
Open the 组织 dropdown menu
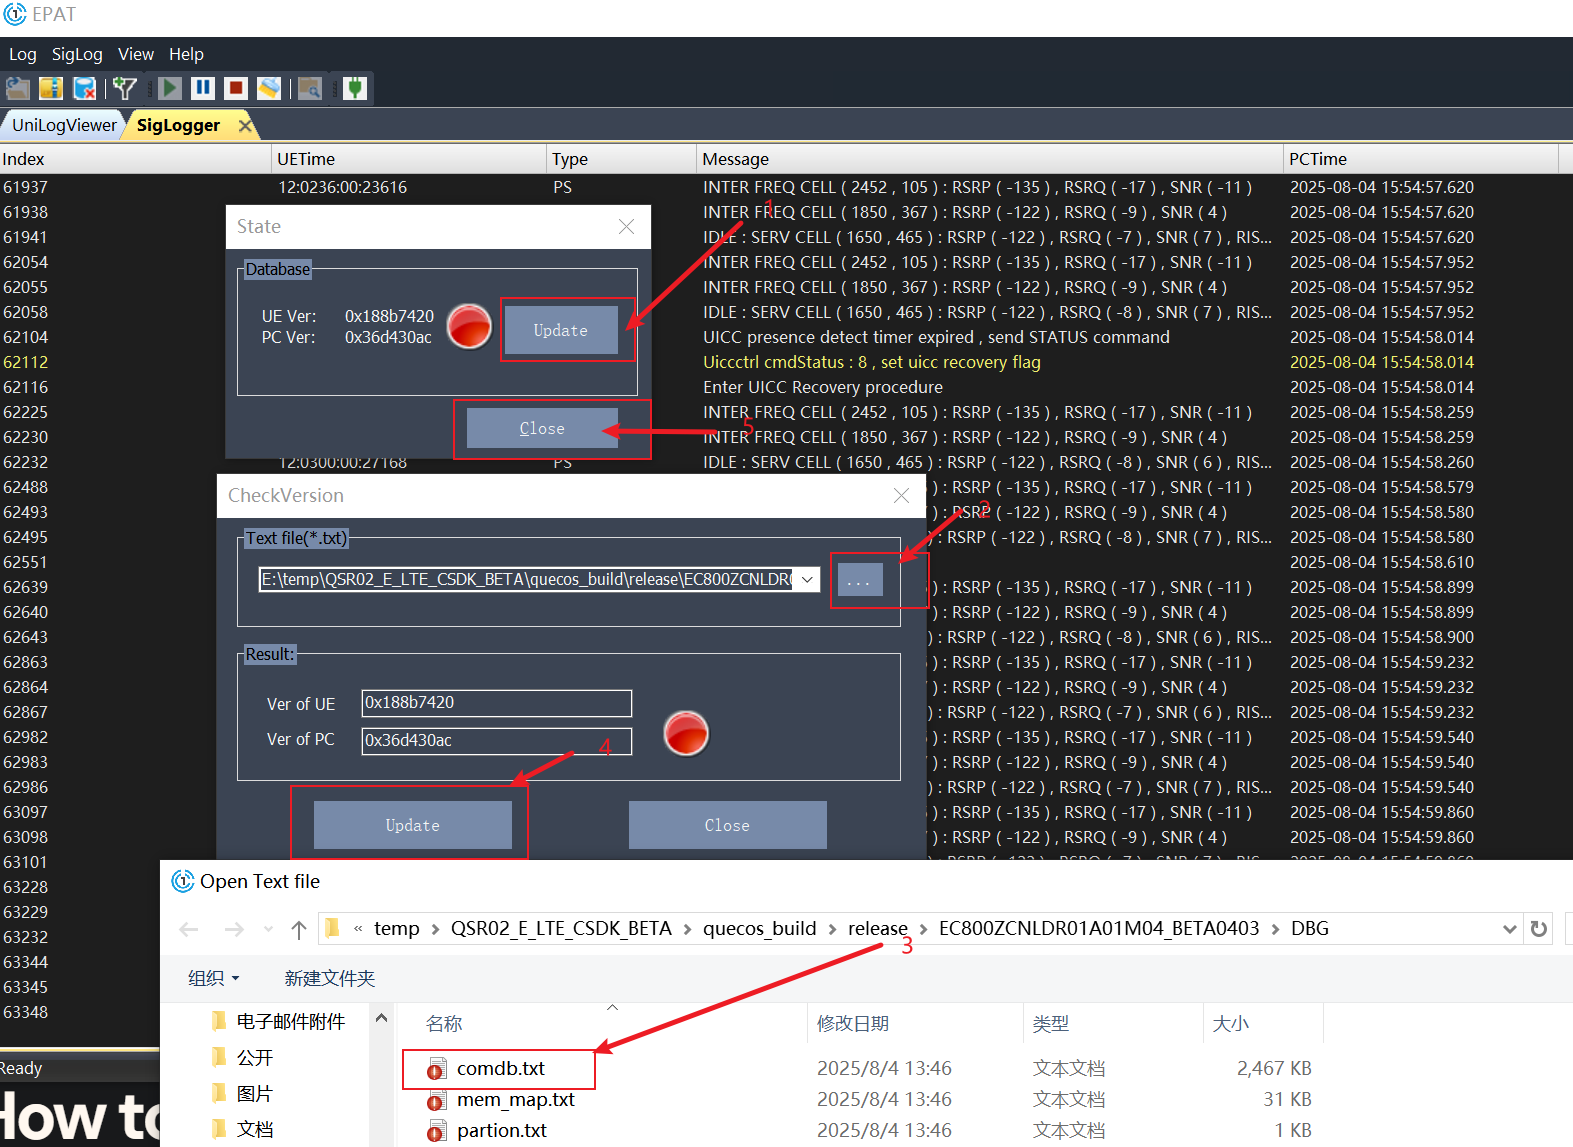214,978
